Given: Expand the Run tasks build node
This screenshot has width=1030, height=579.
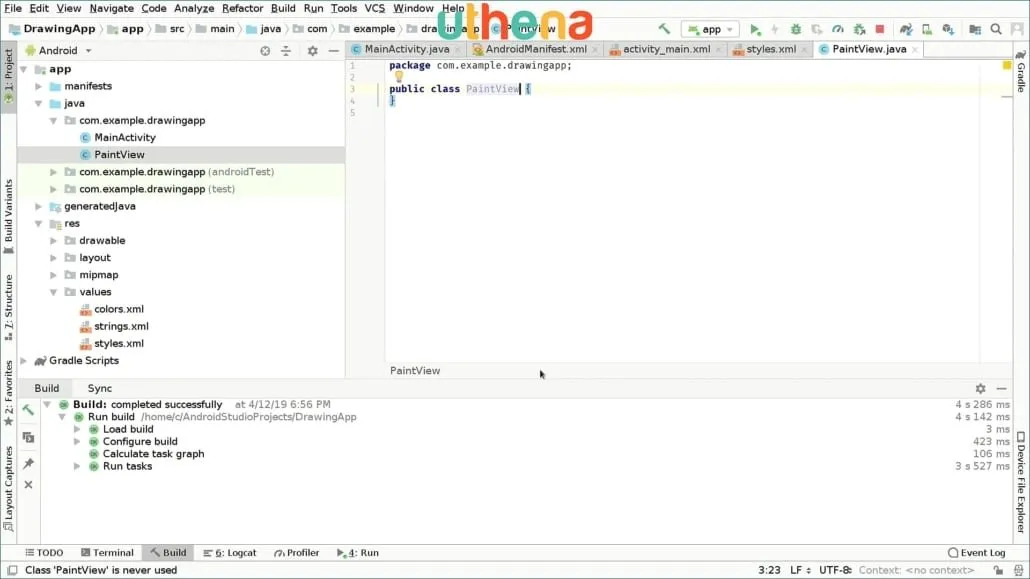Looking at the screenshot, I should 78,467.
